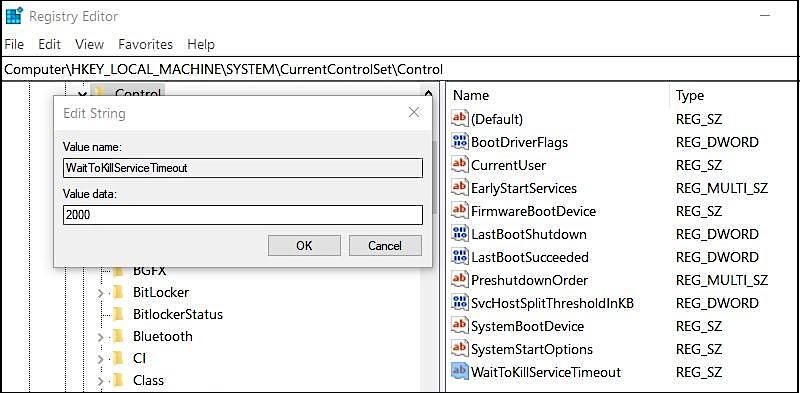The height and width of the screenshot is (393, 800).
Task: Collapse the Control tree key
Action: [x=82, y=94]
